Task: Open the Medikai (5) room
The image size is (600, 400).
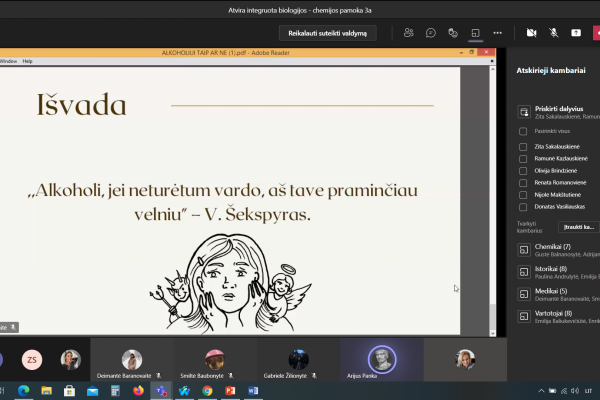Action: pos(558,294)
